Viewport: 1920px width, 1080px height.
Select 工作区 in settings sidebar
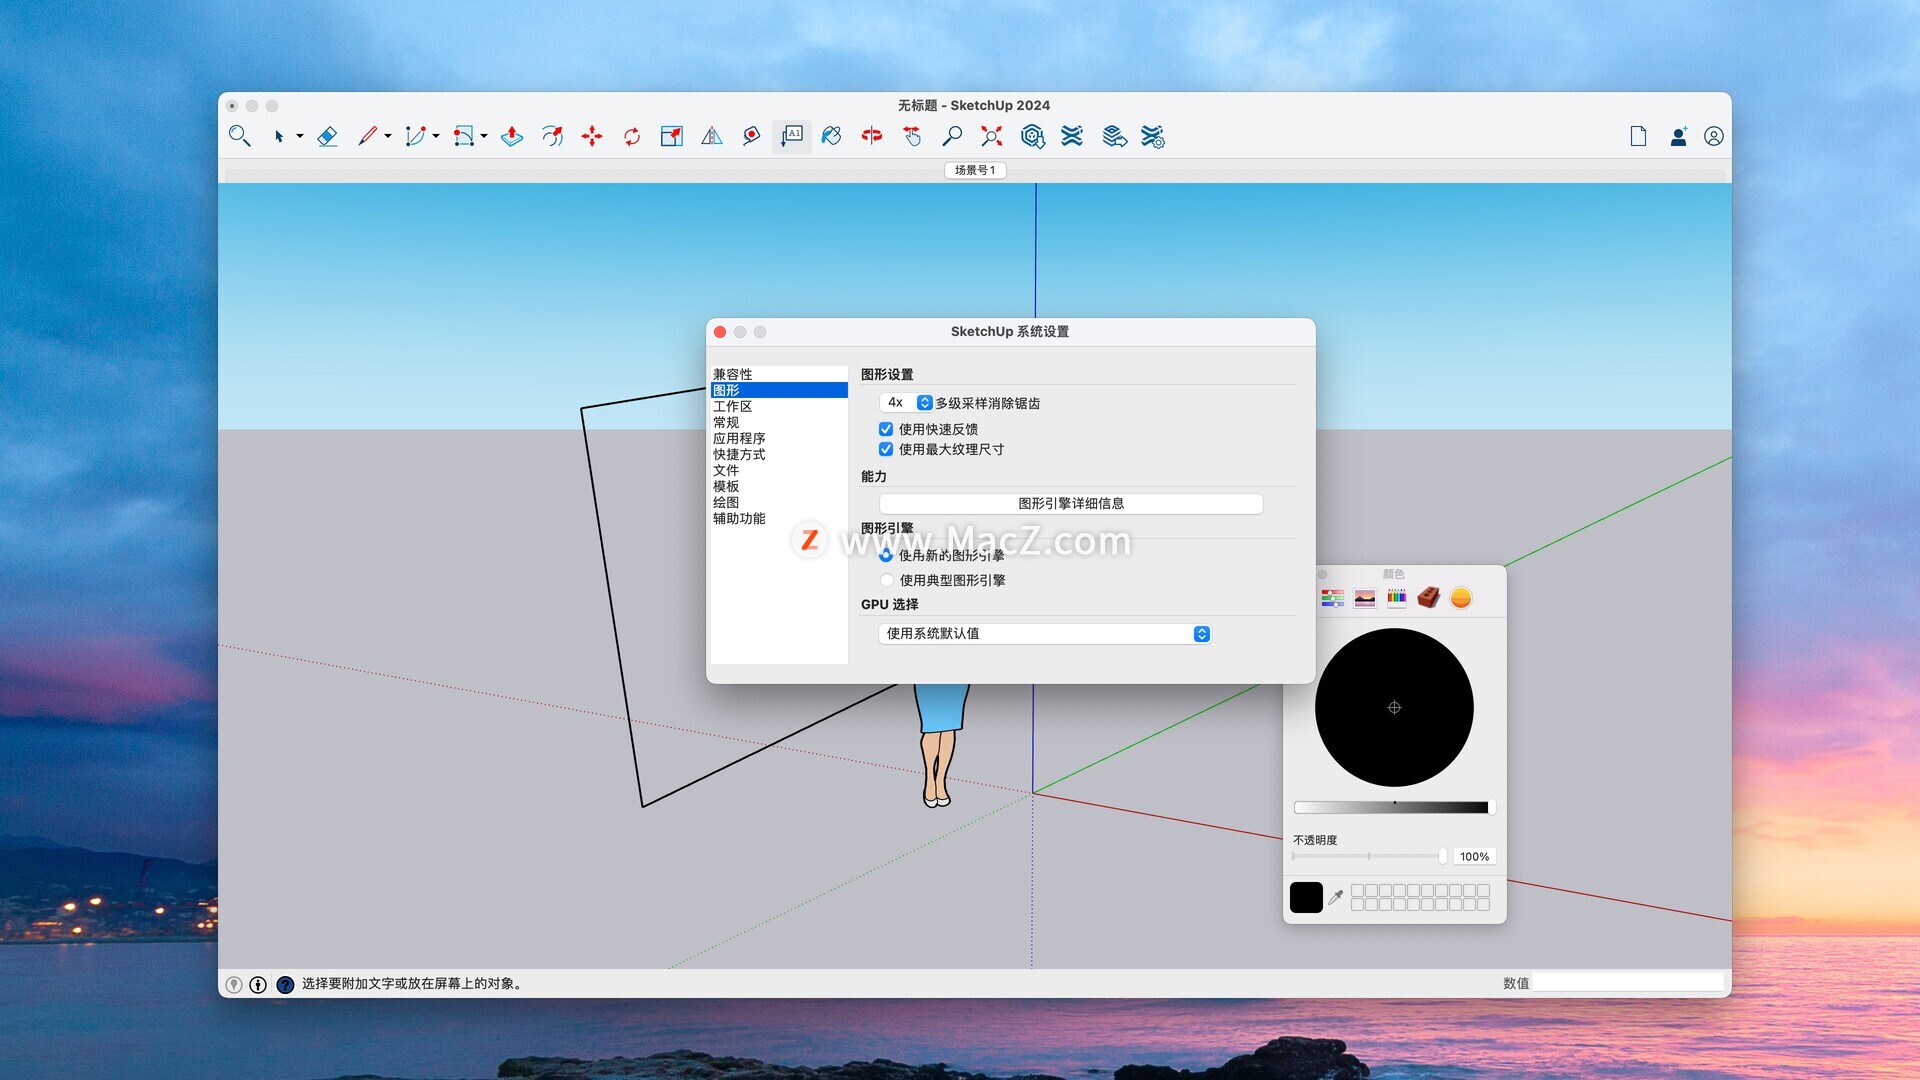click(779, 406)
